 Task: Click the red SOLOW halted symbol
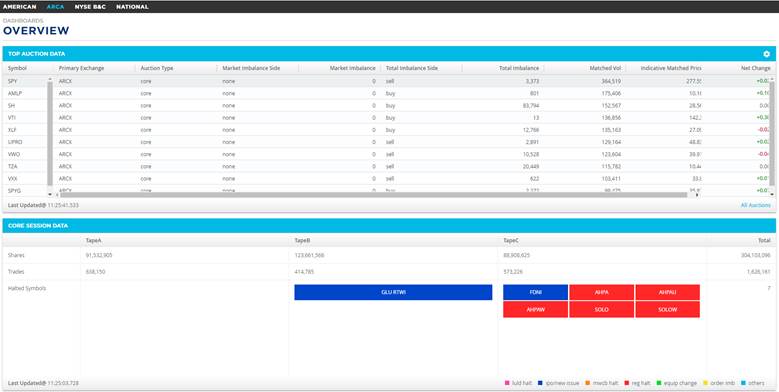(x=668, y=309)
